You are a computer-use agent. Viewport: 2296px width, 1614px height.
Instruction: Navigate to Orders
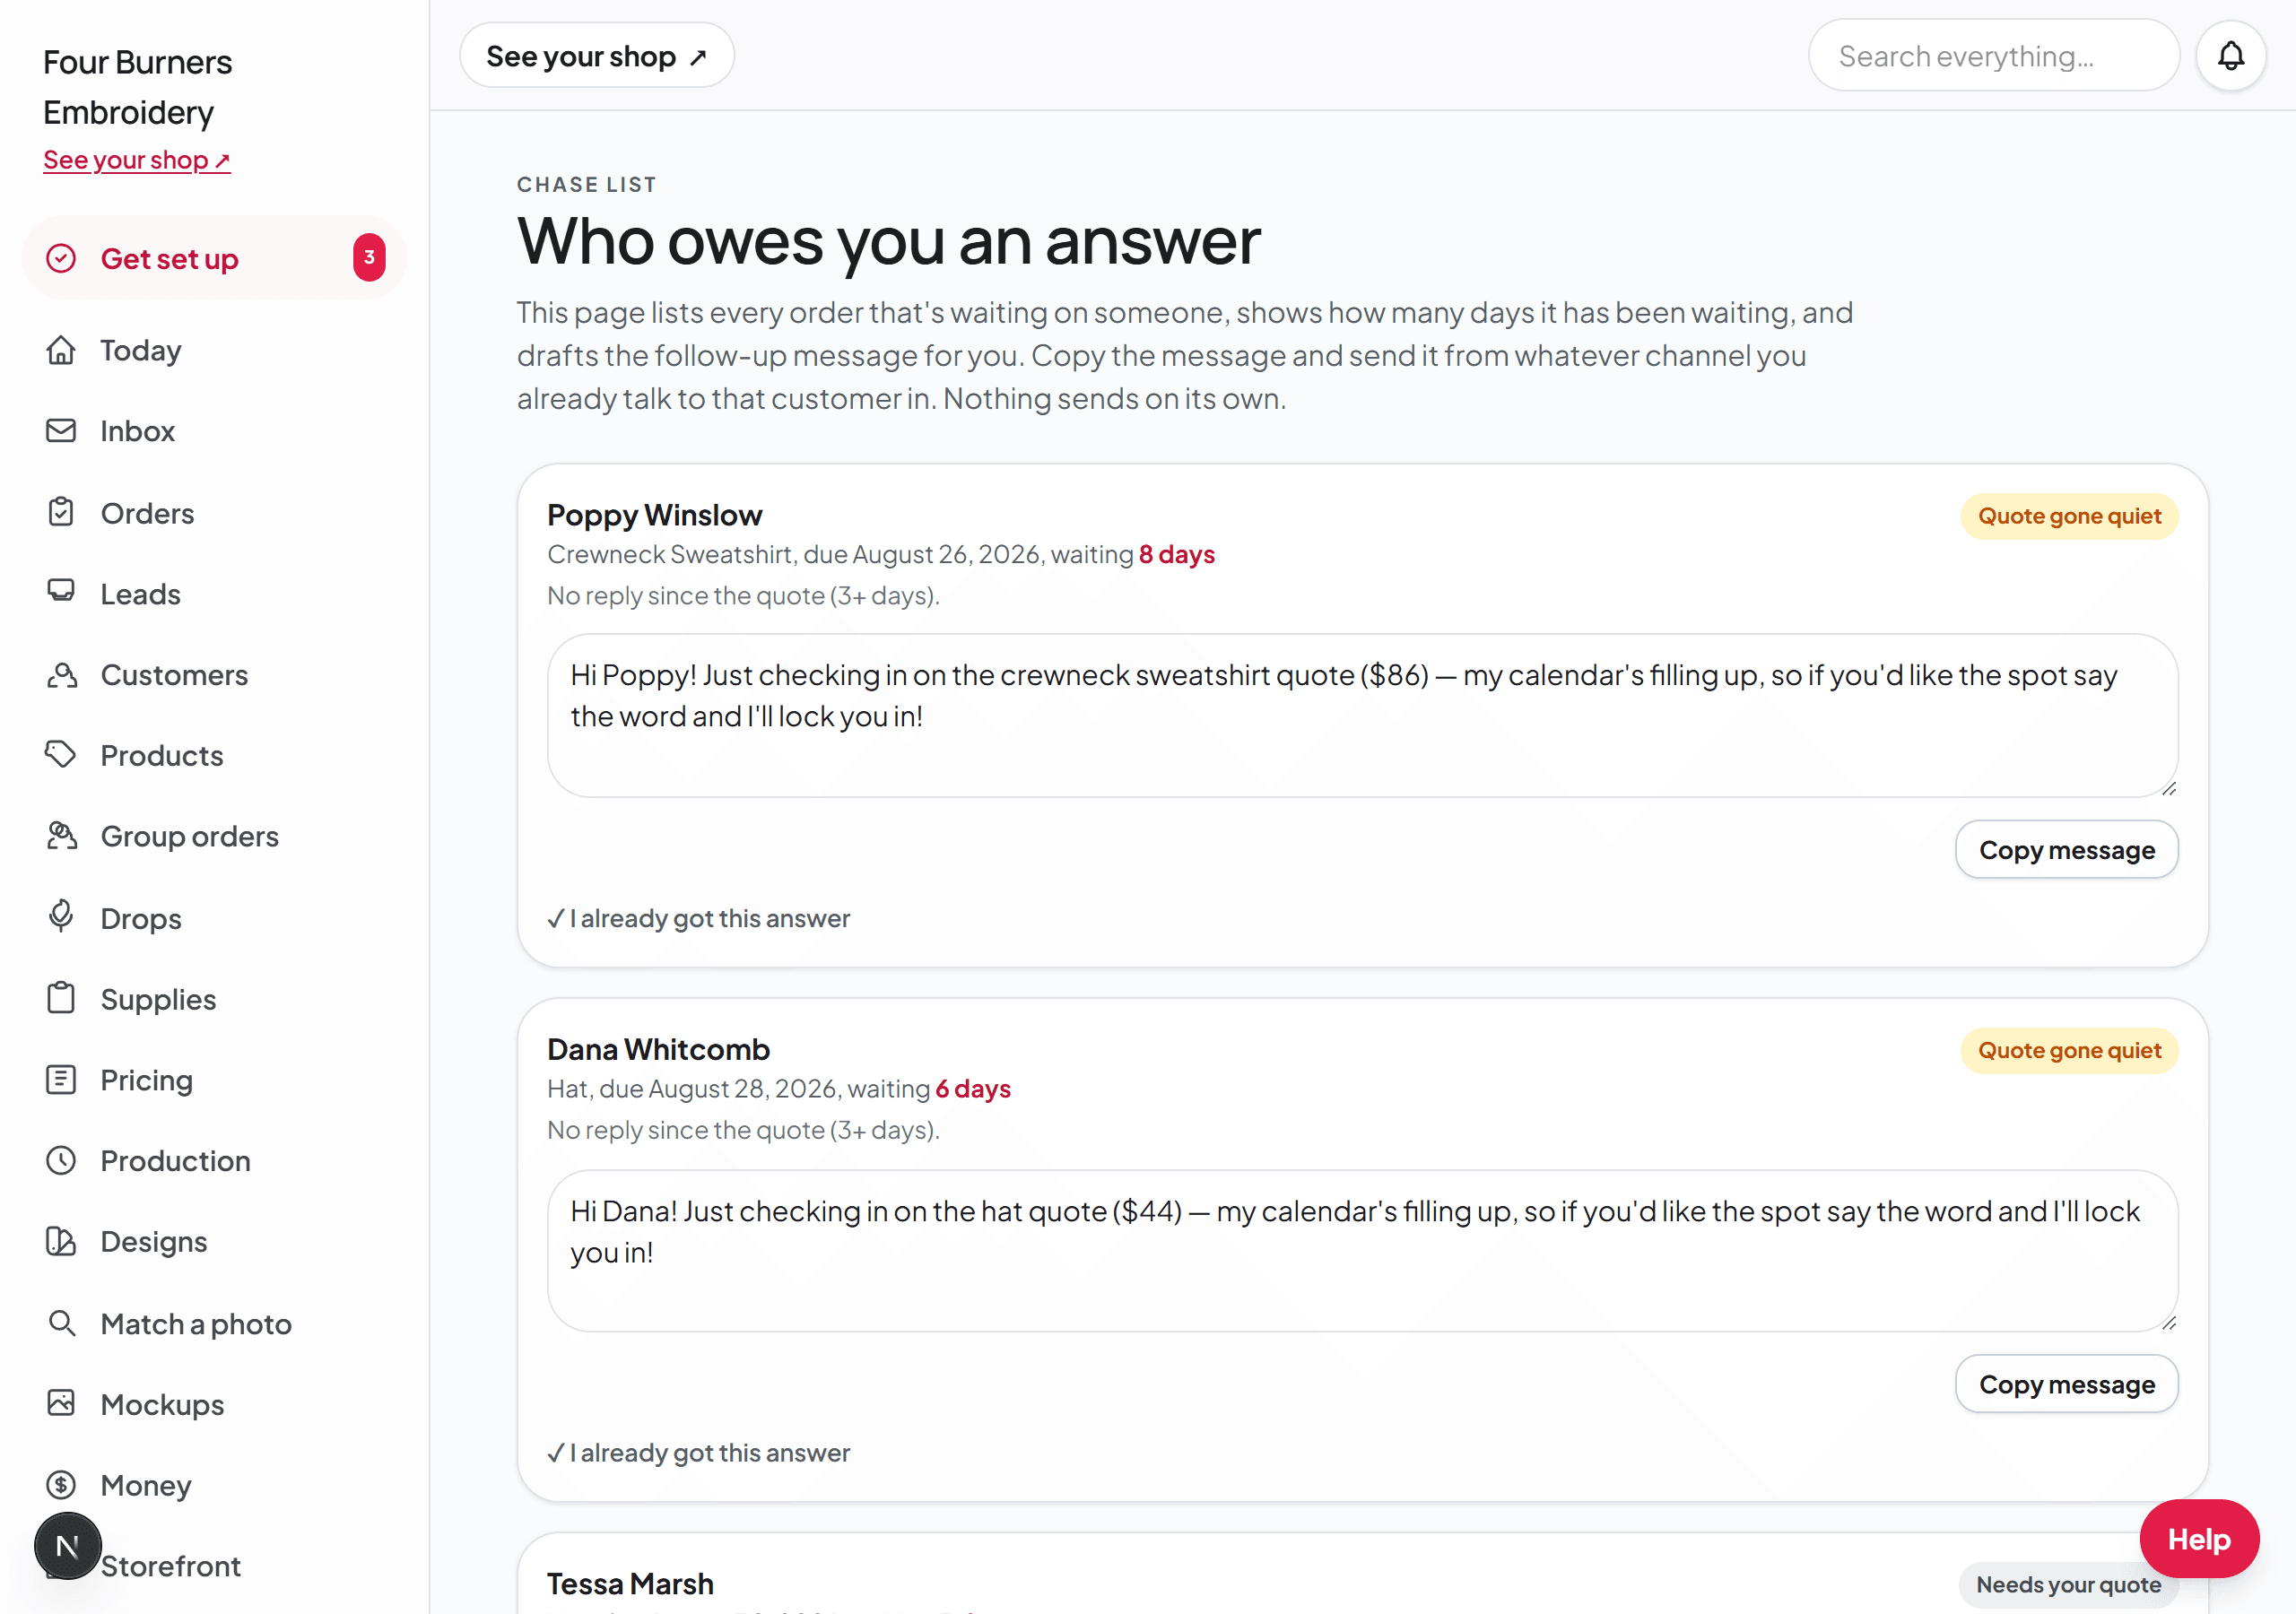point(214,513)
